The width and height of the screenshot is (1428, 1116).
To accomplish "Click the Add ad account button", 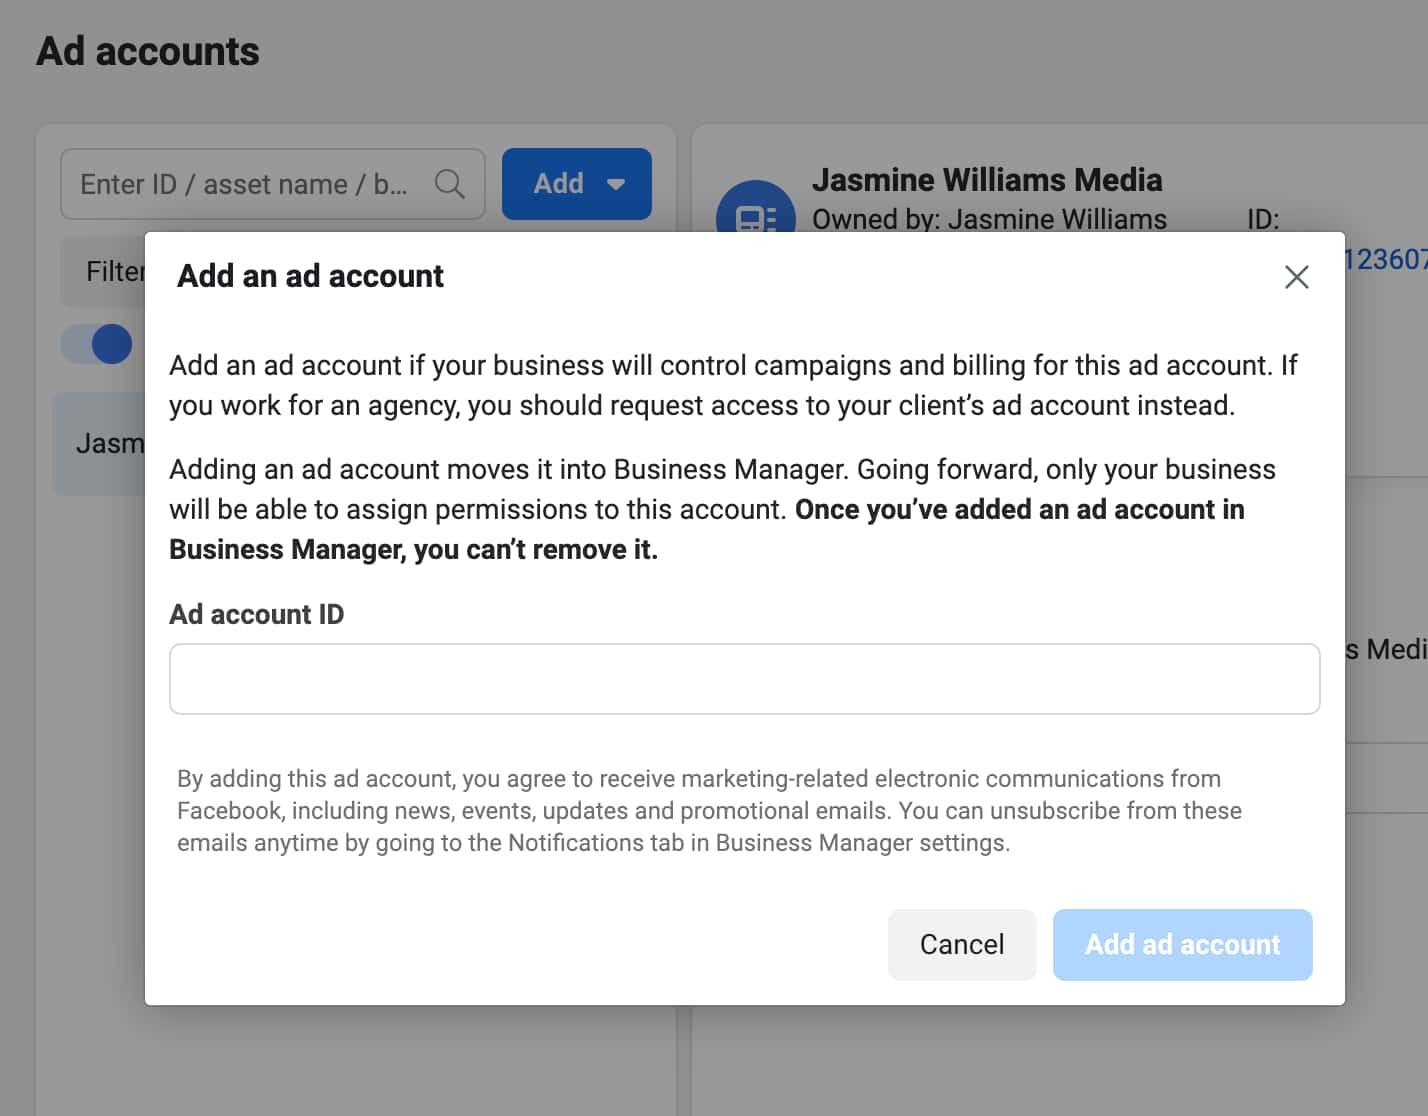I will pyautogui.click(x=1182, y=944).
